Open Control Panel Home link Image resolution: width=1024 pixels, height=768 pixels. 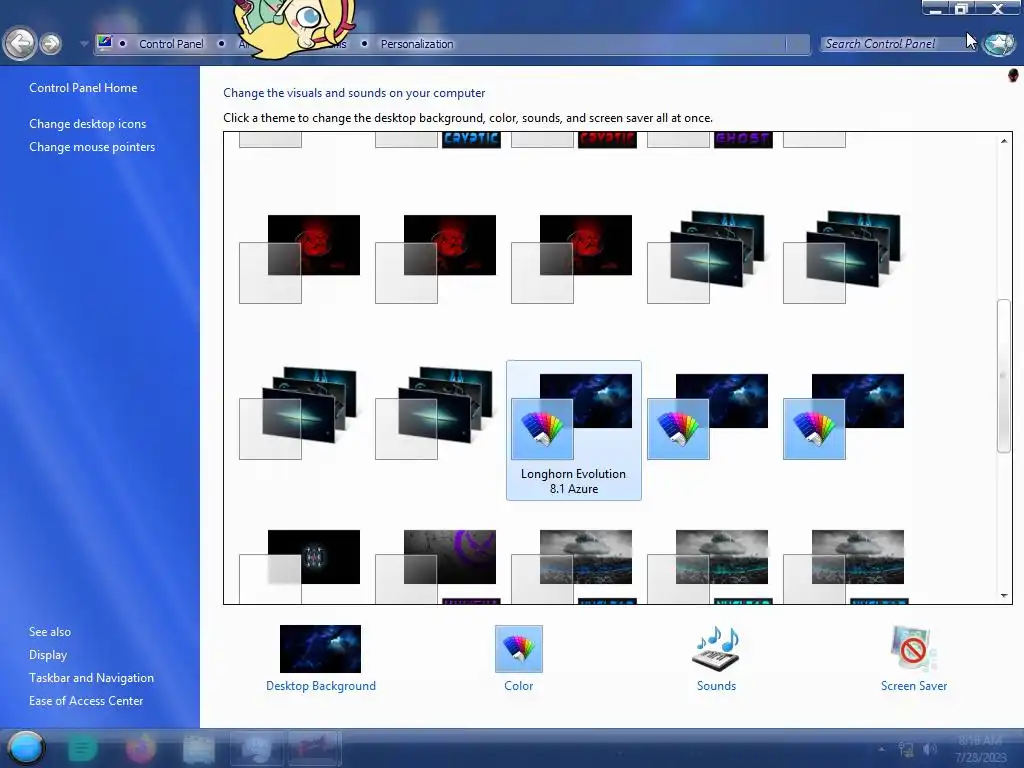(x=83, y=88)
